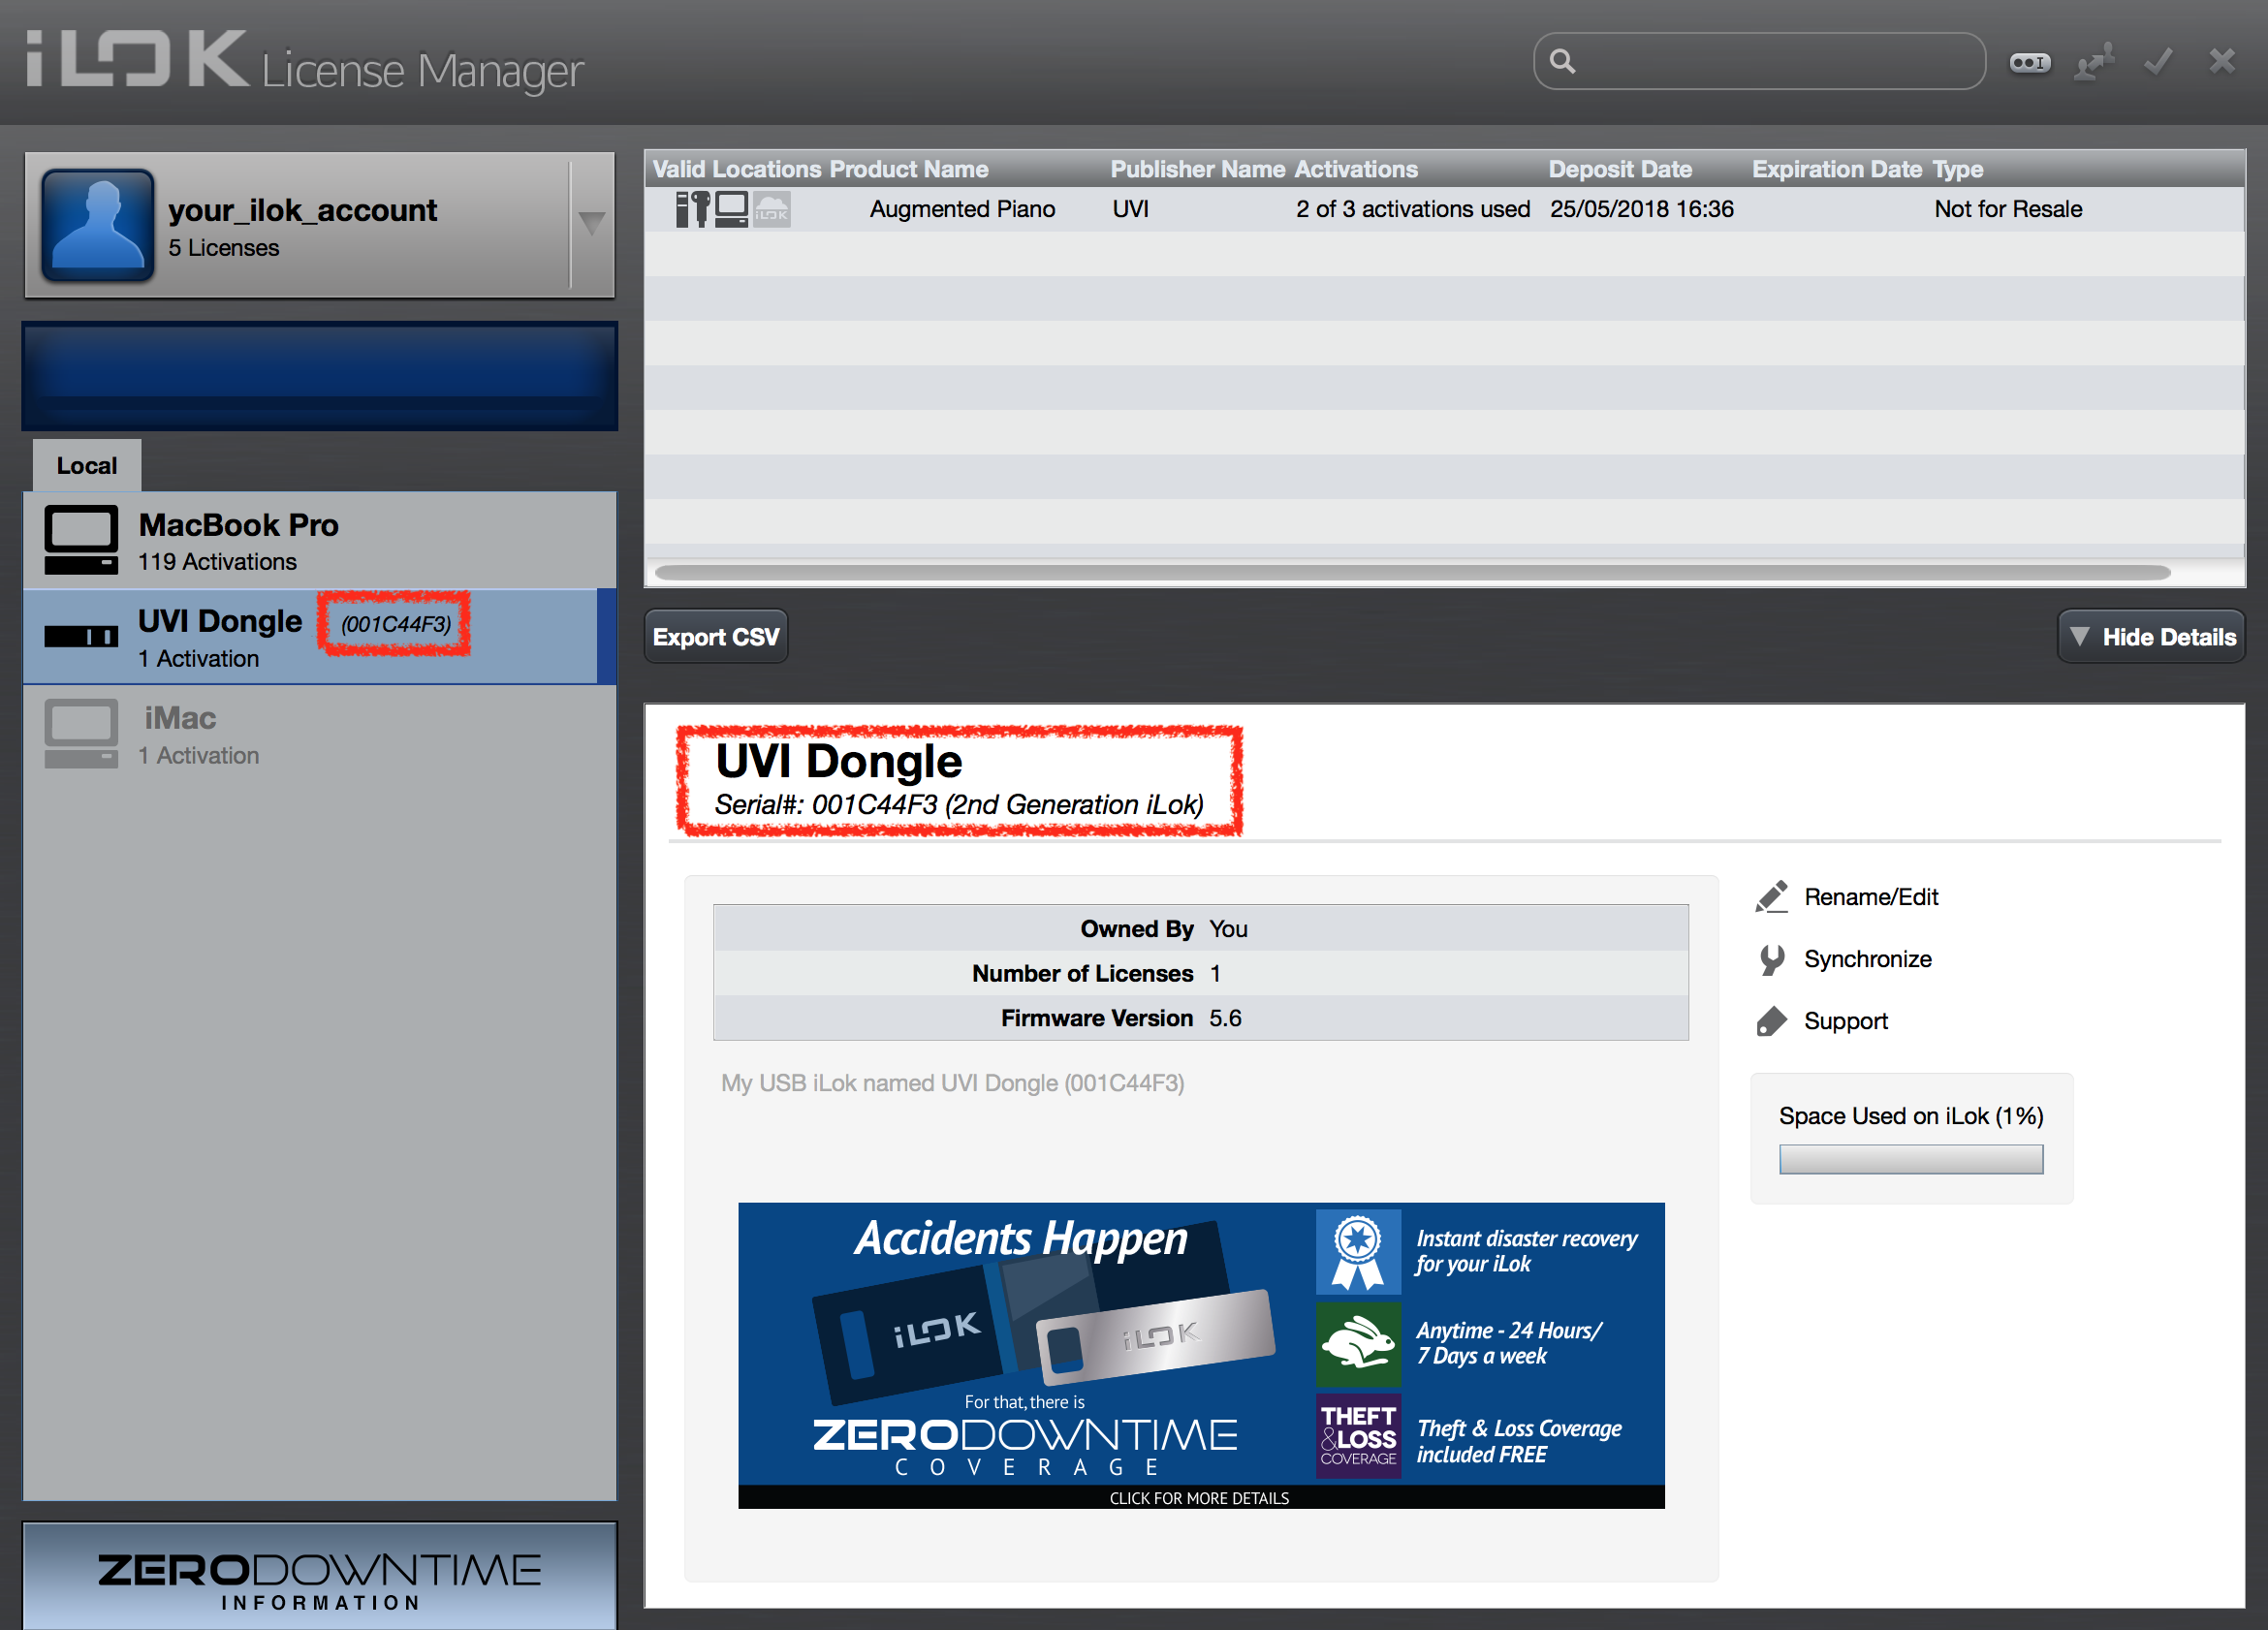The image size is (2268, 1630).
Task: Click the MacBook Pro computer icon
Action: (81, 540)
